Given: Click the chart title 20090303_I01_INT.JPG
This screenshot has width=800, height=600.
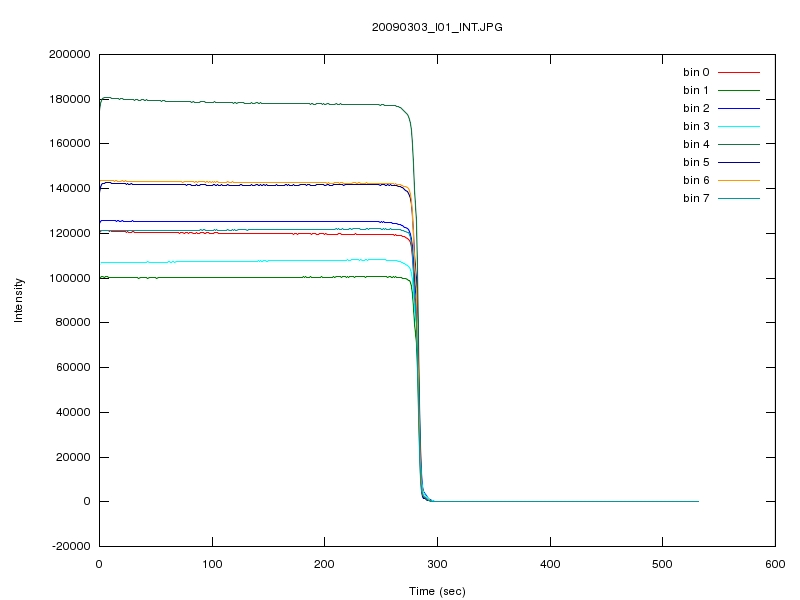Looking at the screenshot, I should point(437,27).
